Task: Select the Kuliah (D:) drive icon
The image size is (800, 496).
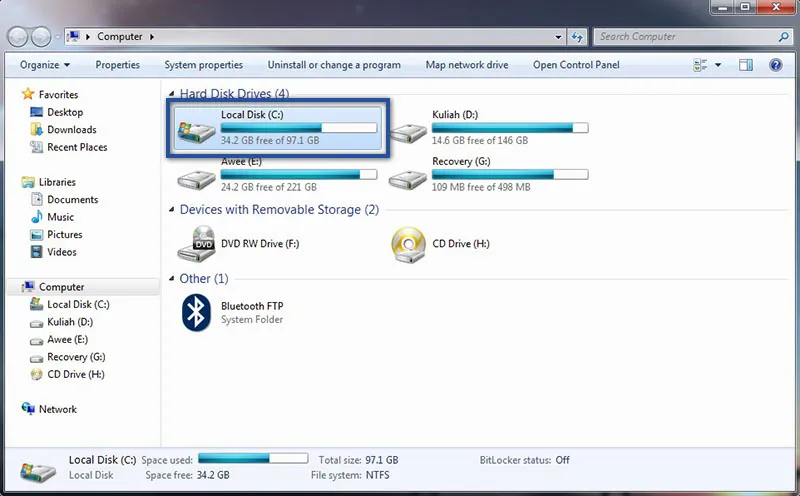Action: pyautogui.click(x=408, y=133)
